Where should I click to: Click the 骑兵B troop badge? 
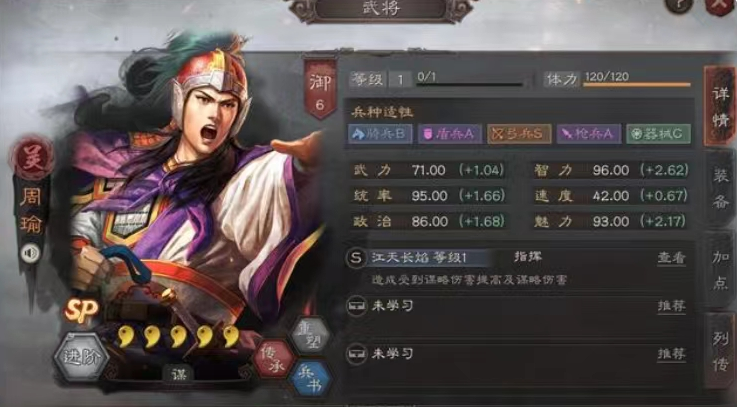[380, 134]
